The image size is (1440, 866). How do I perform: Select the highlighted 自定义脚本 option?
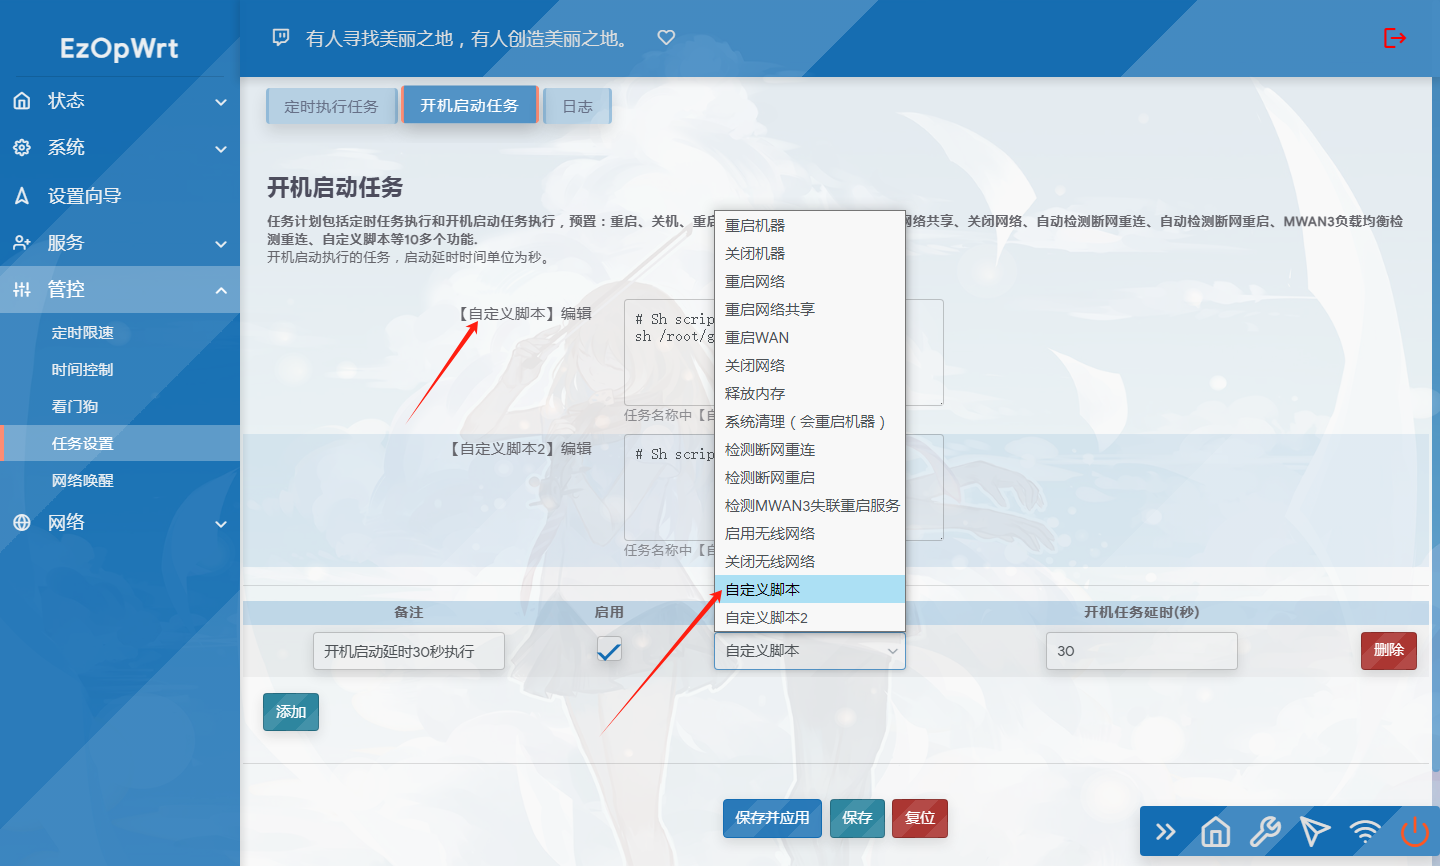(x=810, y=590)
